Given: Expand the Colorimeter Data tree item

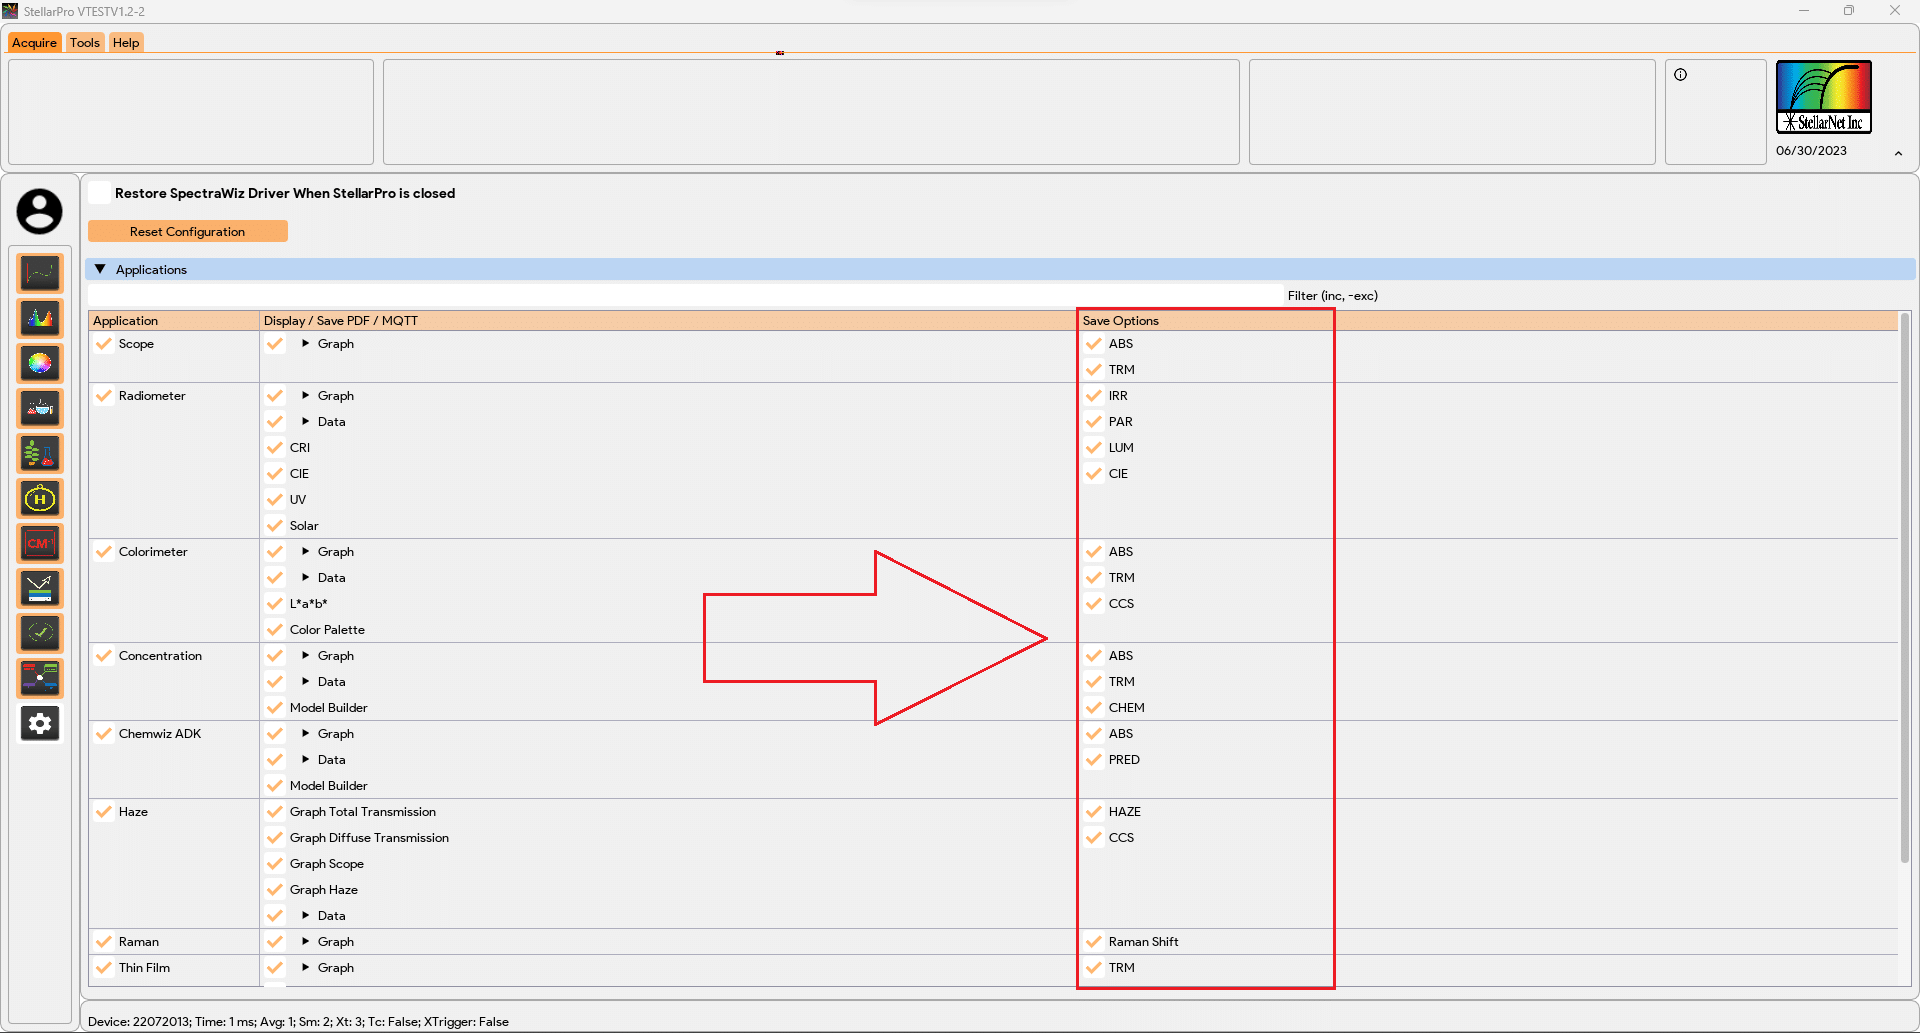Looking at the screenshot, I should tap(305, 578).
